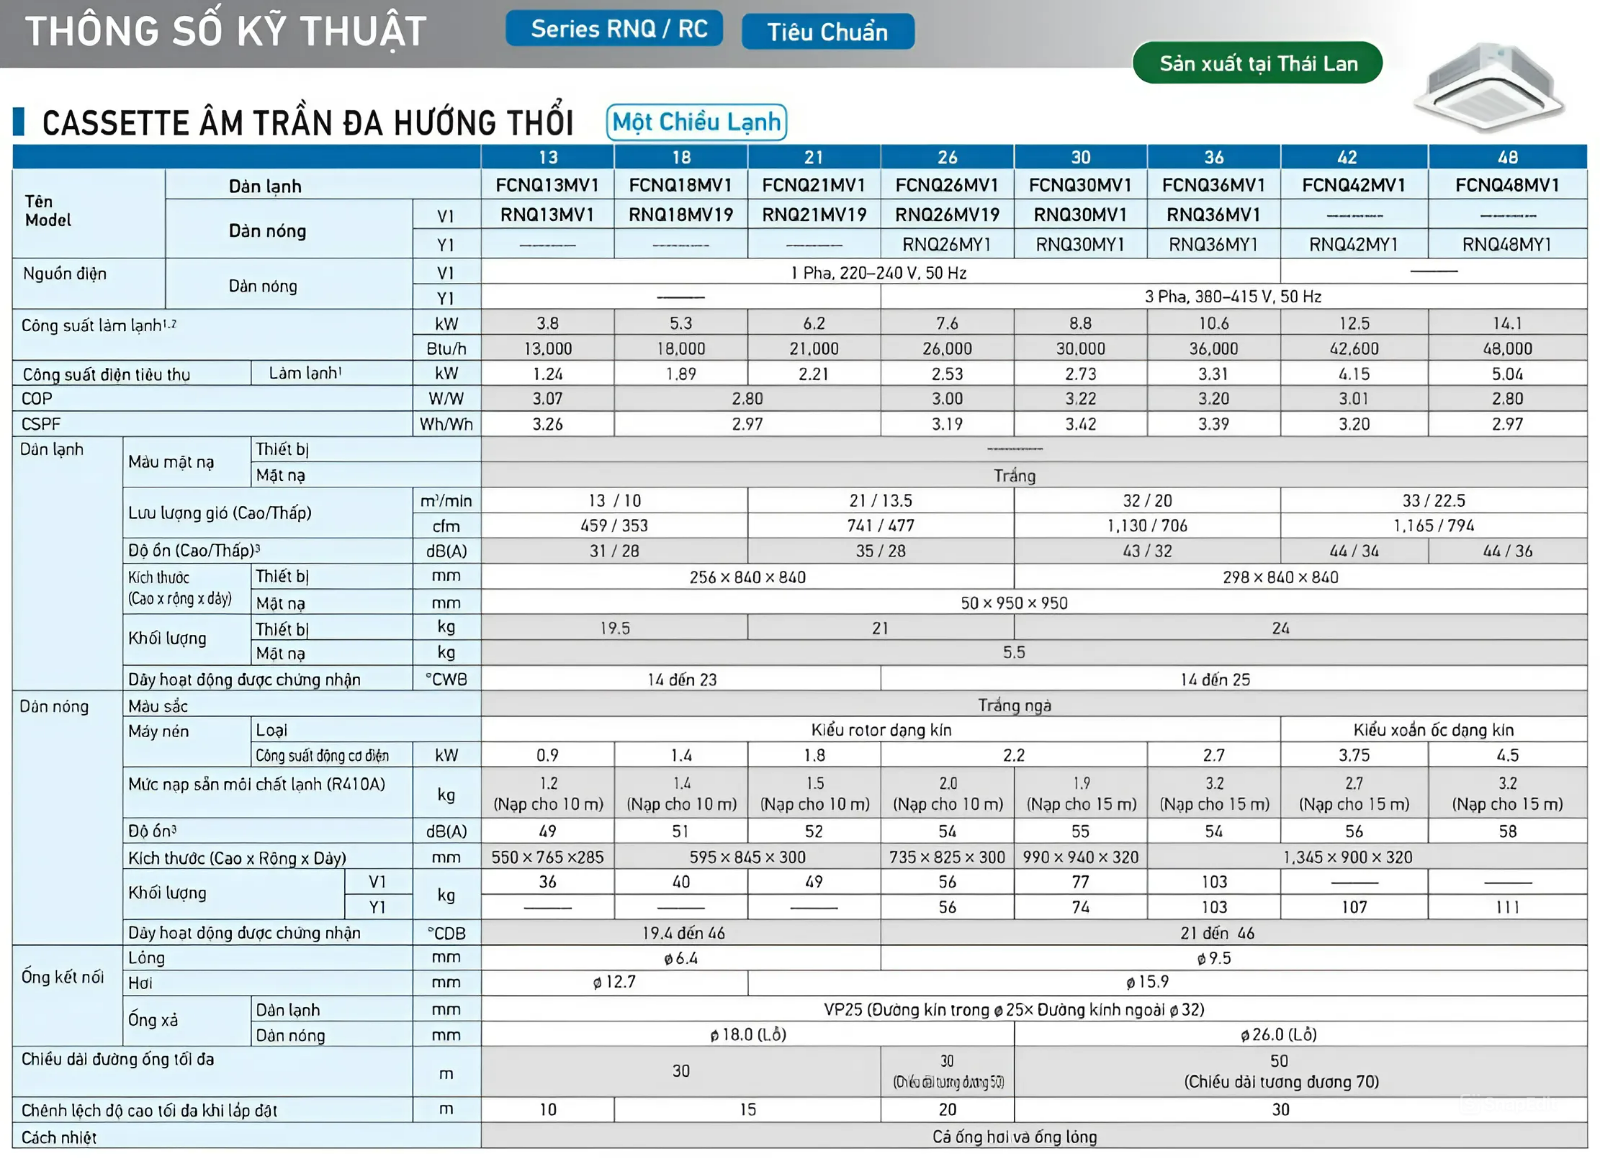Click the Kiểu rotor dạng kín cell
Viewport: 1600px width, 1159px height.
point(881,730)
